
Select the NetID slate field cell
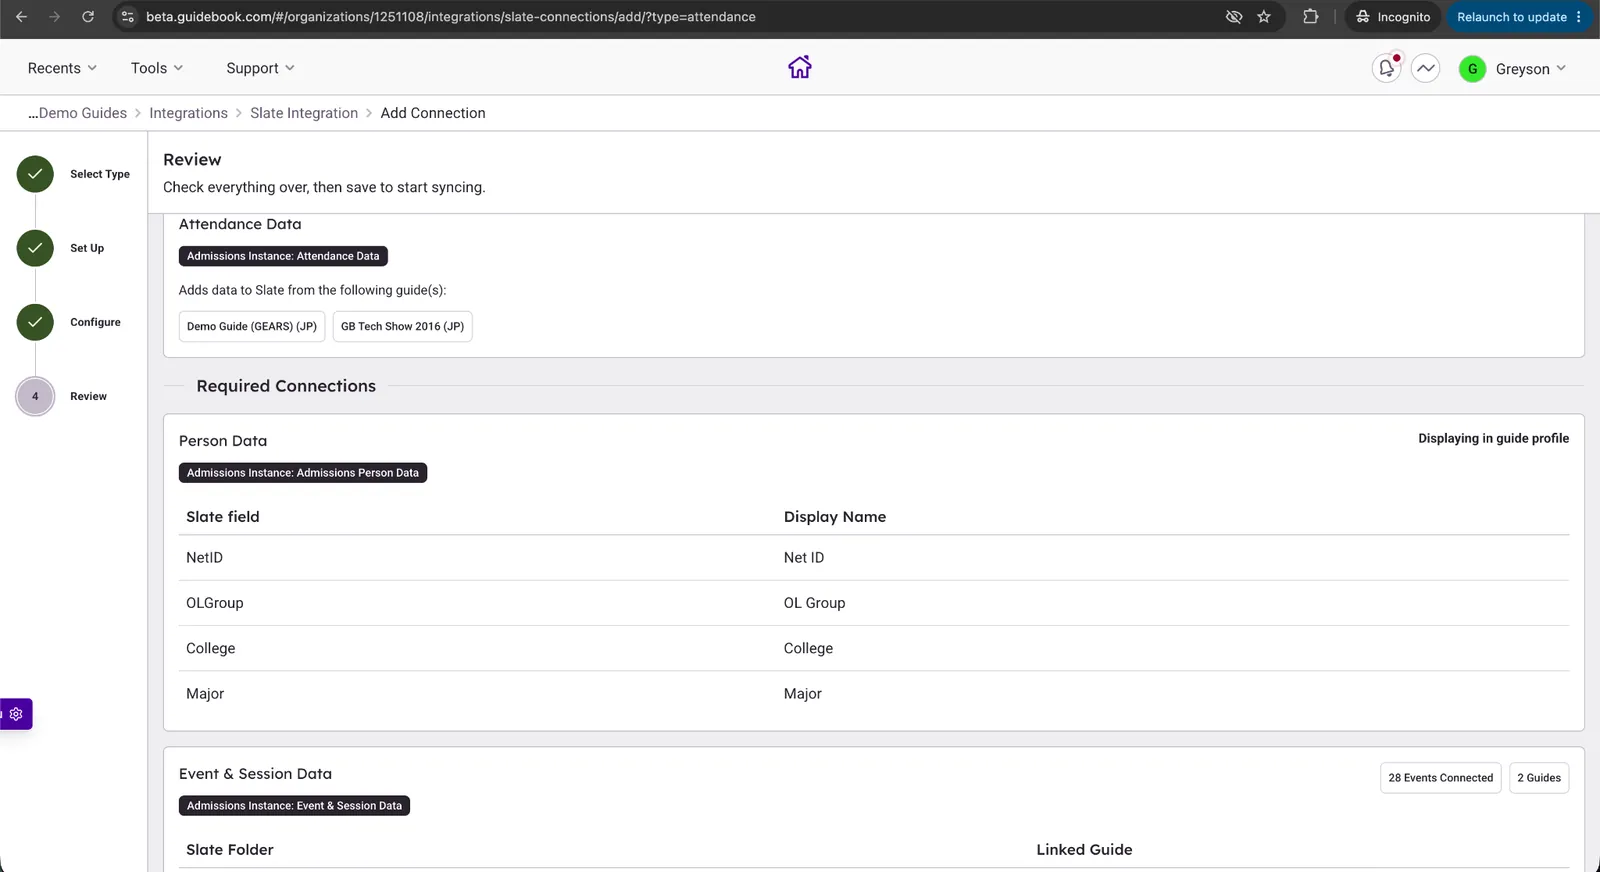(204, 558)
